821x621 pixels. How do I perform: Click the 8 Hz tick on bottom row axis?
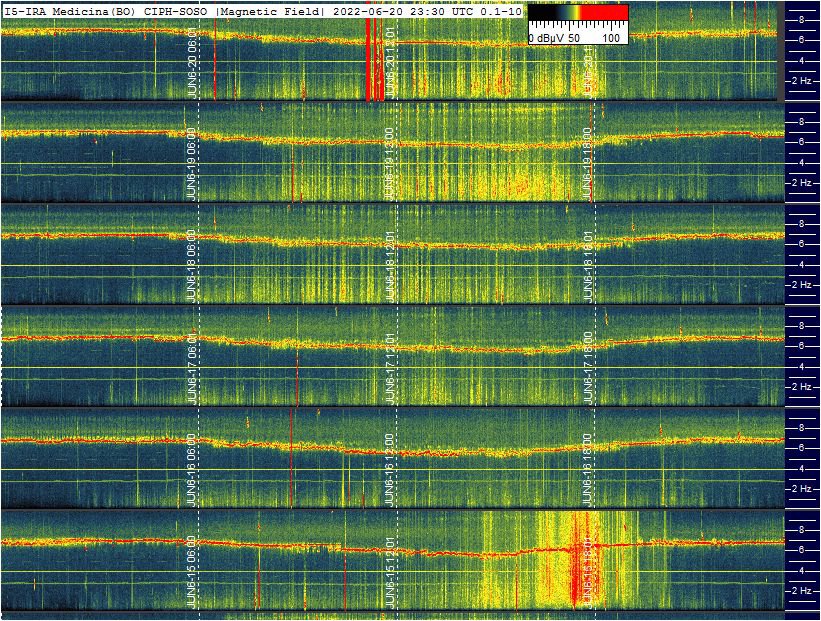tap(801, 529)
